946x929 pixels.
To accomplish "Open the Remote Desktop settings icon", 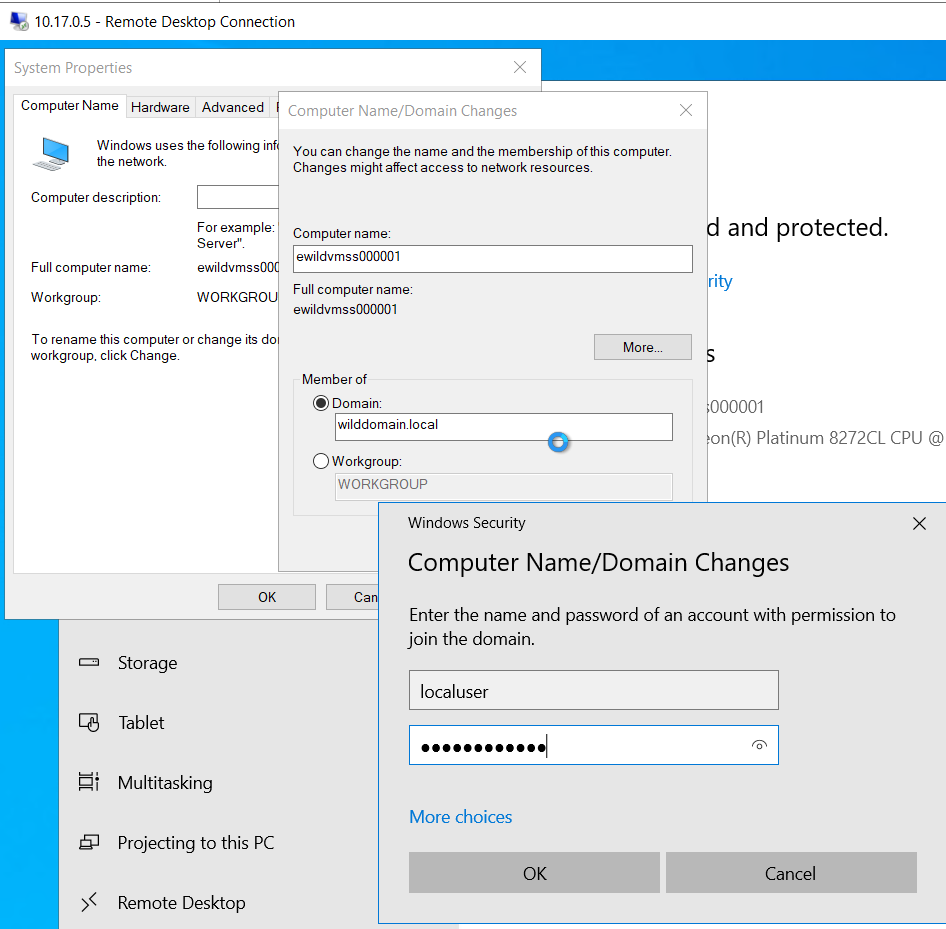I will pos(89,902).
